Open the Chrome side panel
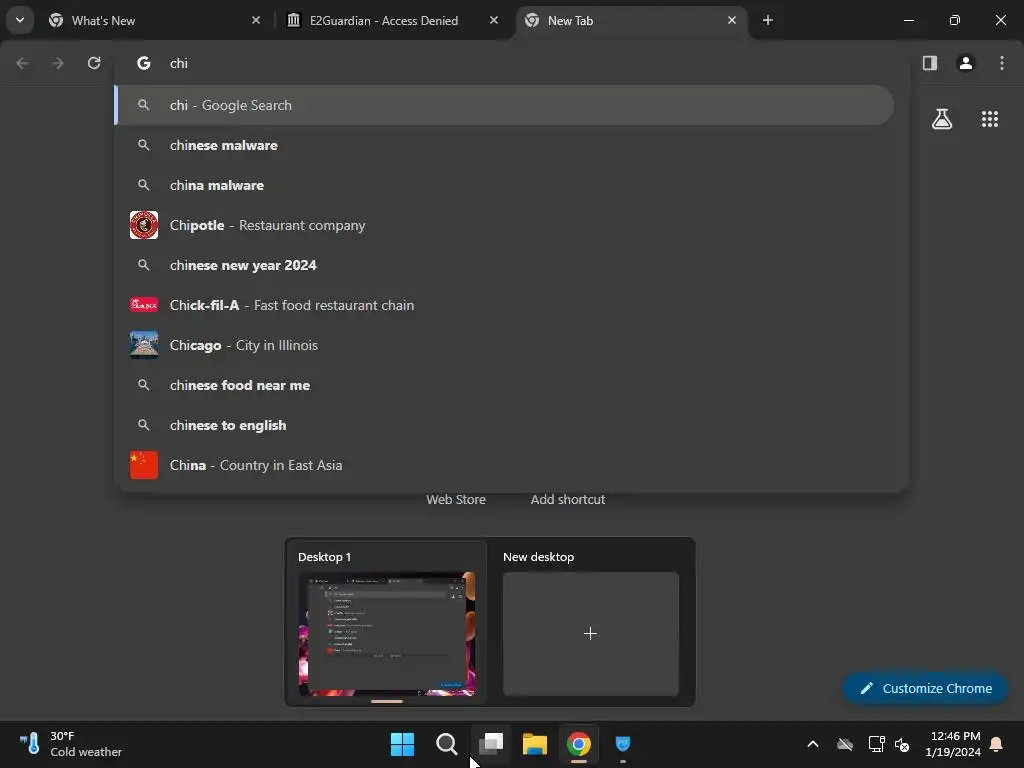The height and width of the screenshot is (768, 1024). 930,63
